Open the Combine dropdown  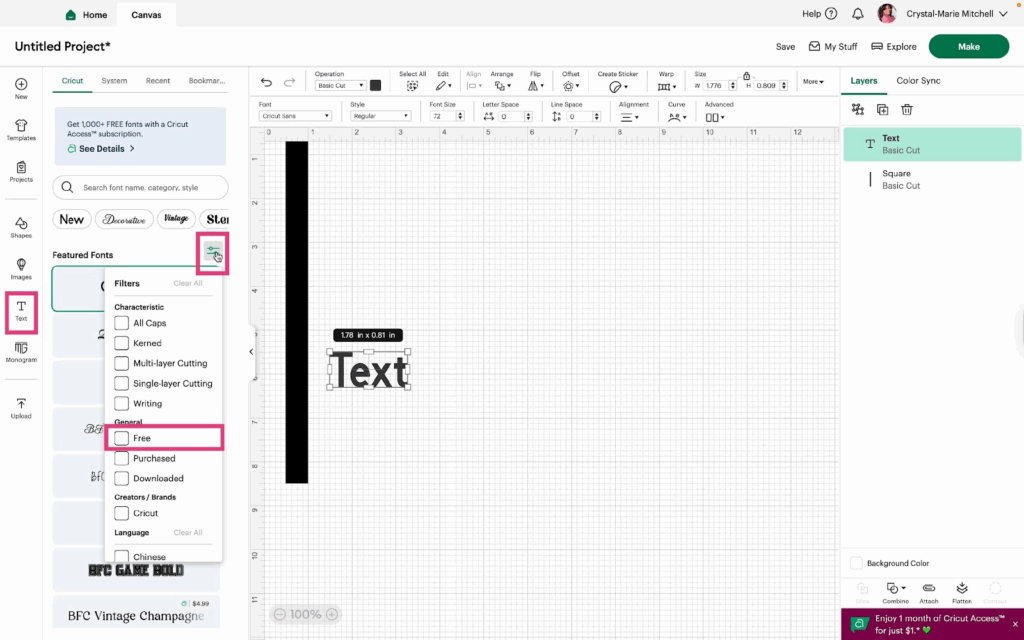(895, 593)
